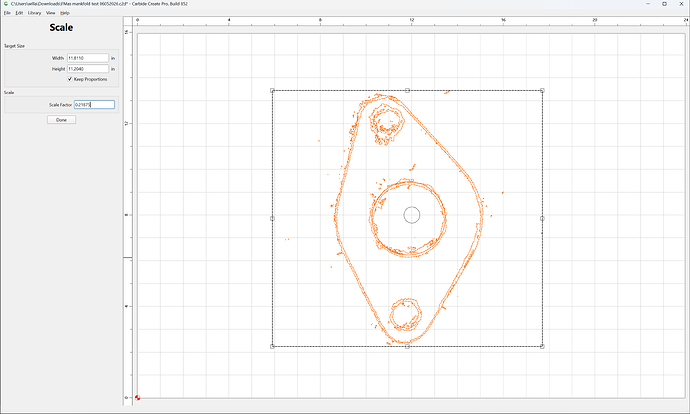The image size is (690, 414).
Task: Close the Carbide Create window
Action: point(681,4)
